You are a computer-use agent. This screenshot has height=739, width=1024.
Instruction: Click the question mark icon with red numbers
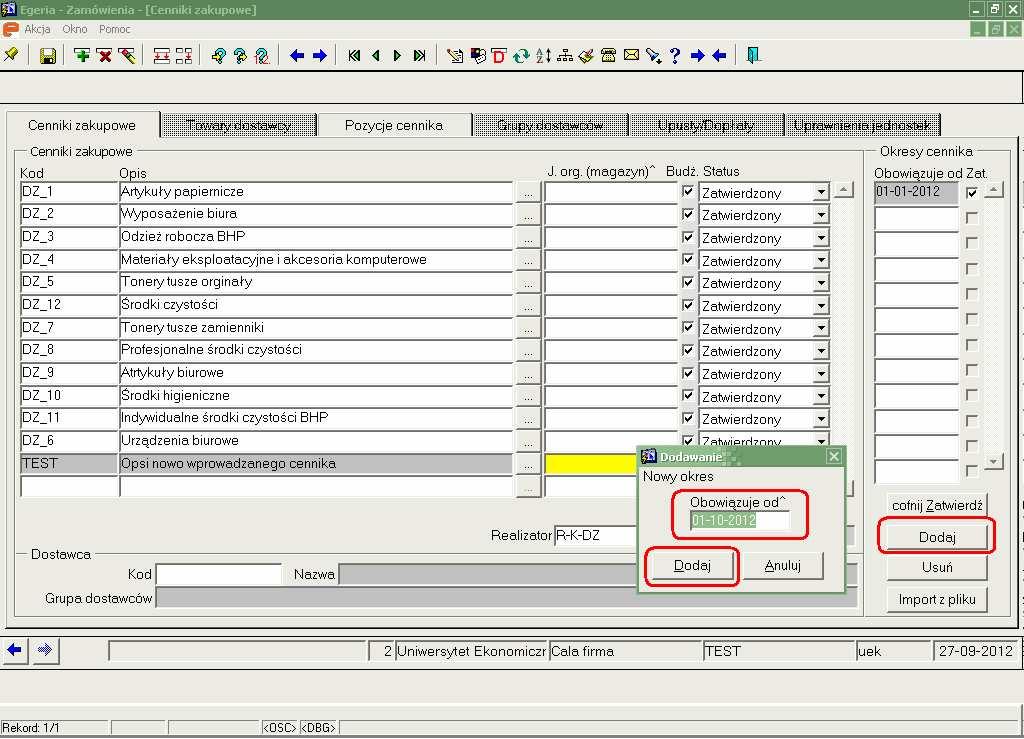(262, 56)
